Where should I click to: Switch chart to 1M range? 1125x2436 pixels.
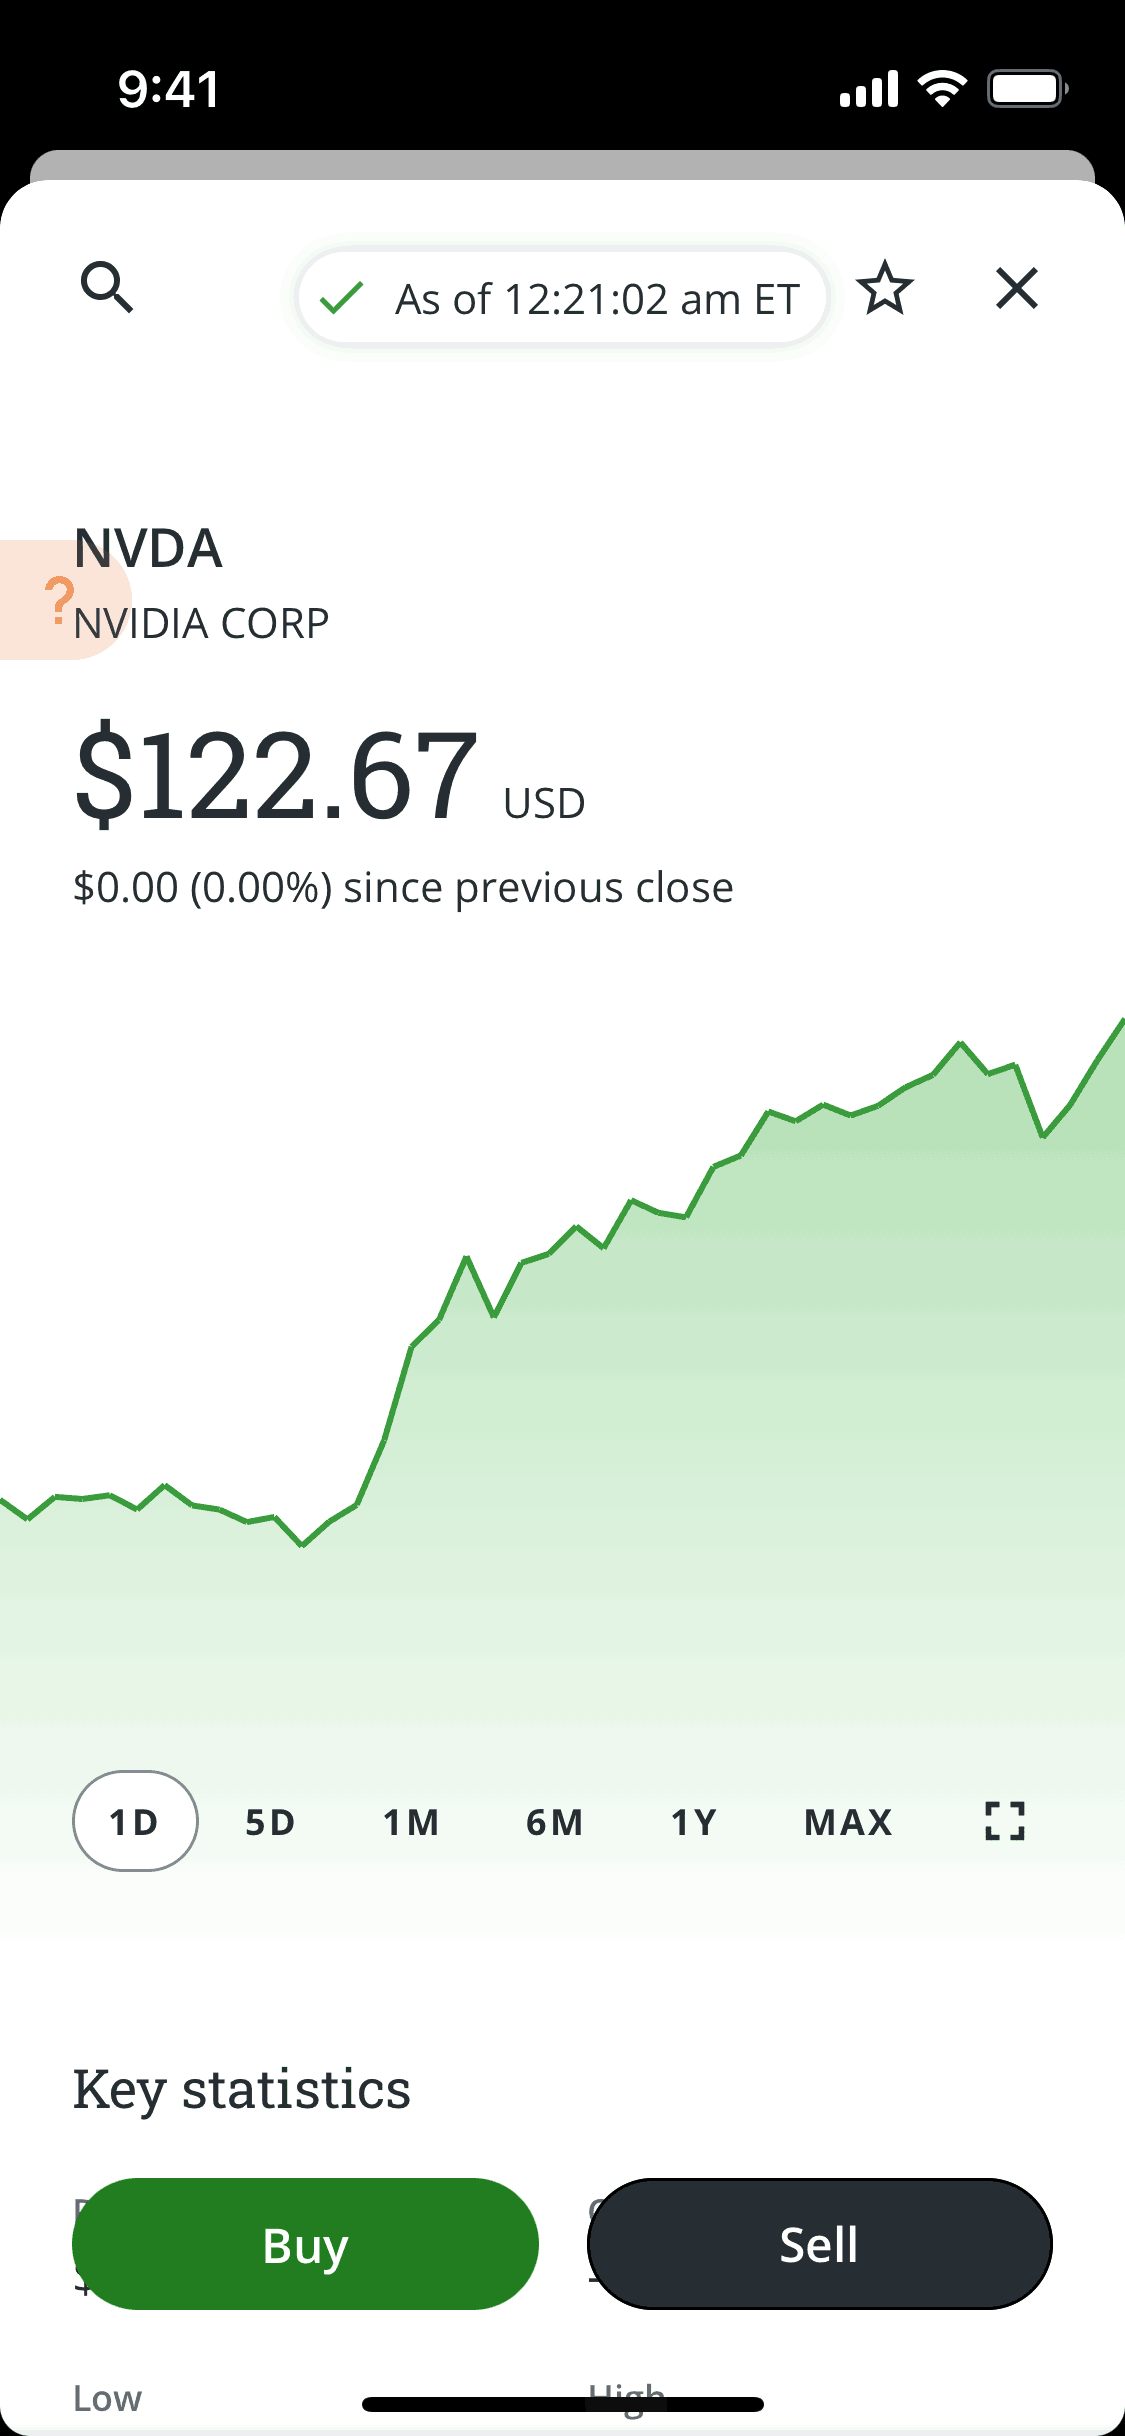411,1821
